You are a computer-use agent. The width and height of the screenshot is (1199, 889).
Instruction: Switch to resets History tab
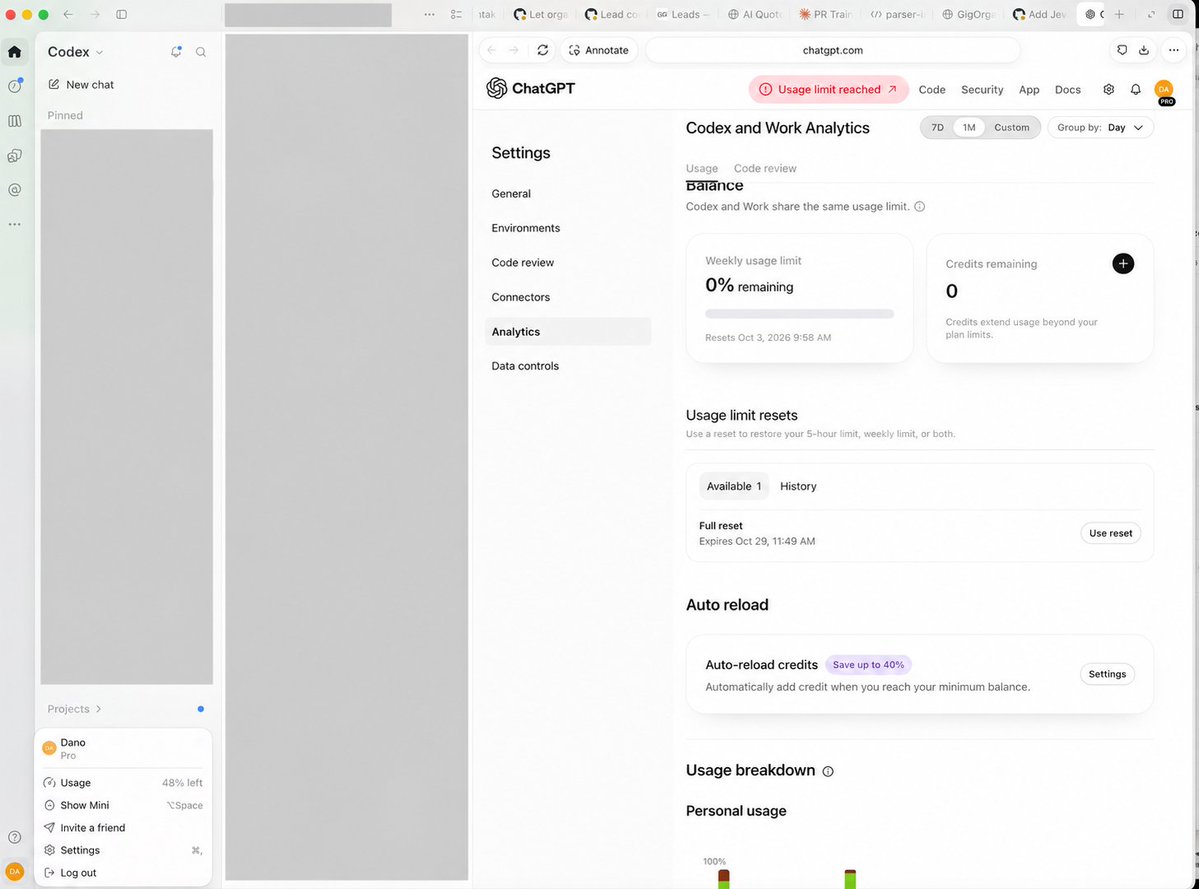click(798, 486)
